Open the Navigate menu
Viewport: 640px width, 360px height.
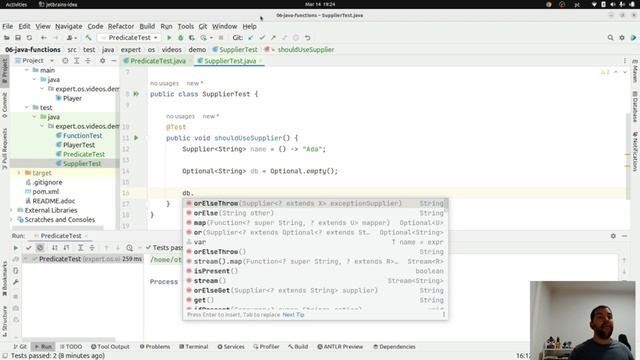coord(69,26)
